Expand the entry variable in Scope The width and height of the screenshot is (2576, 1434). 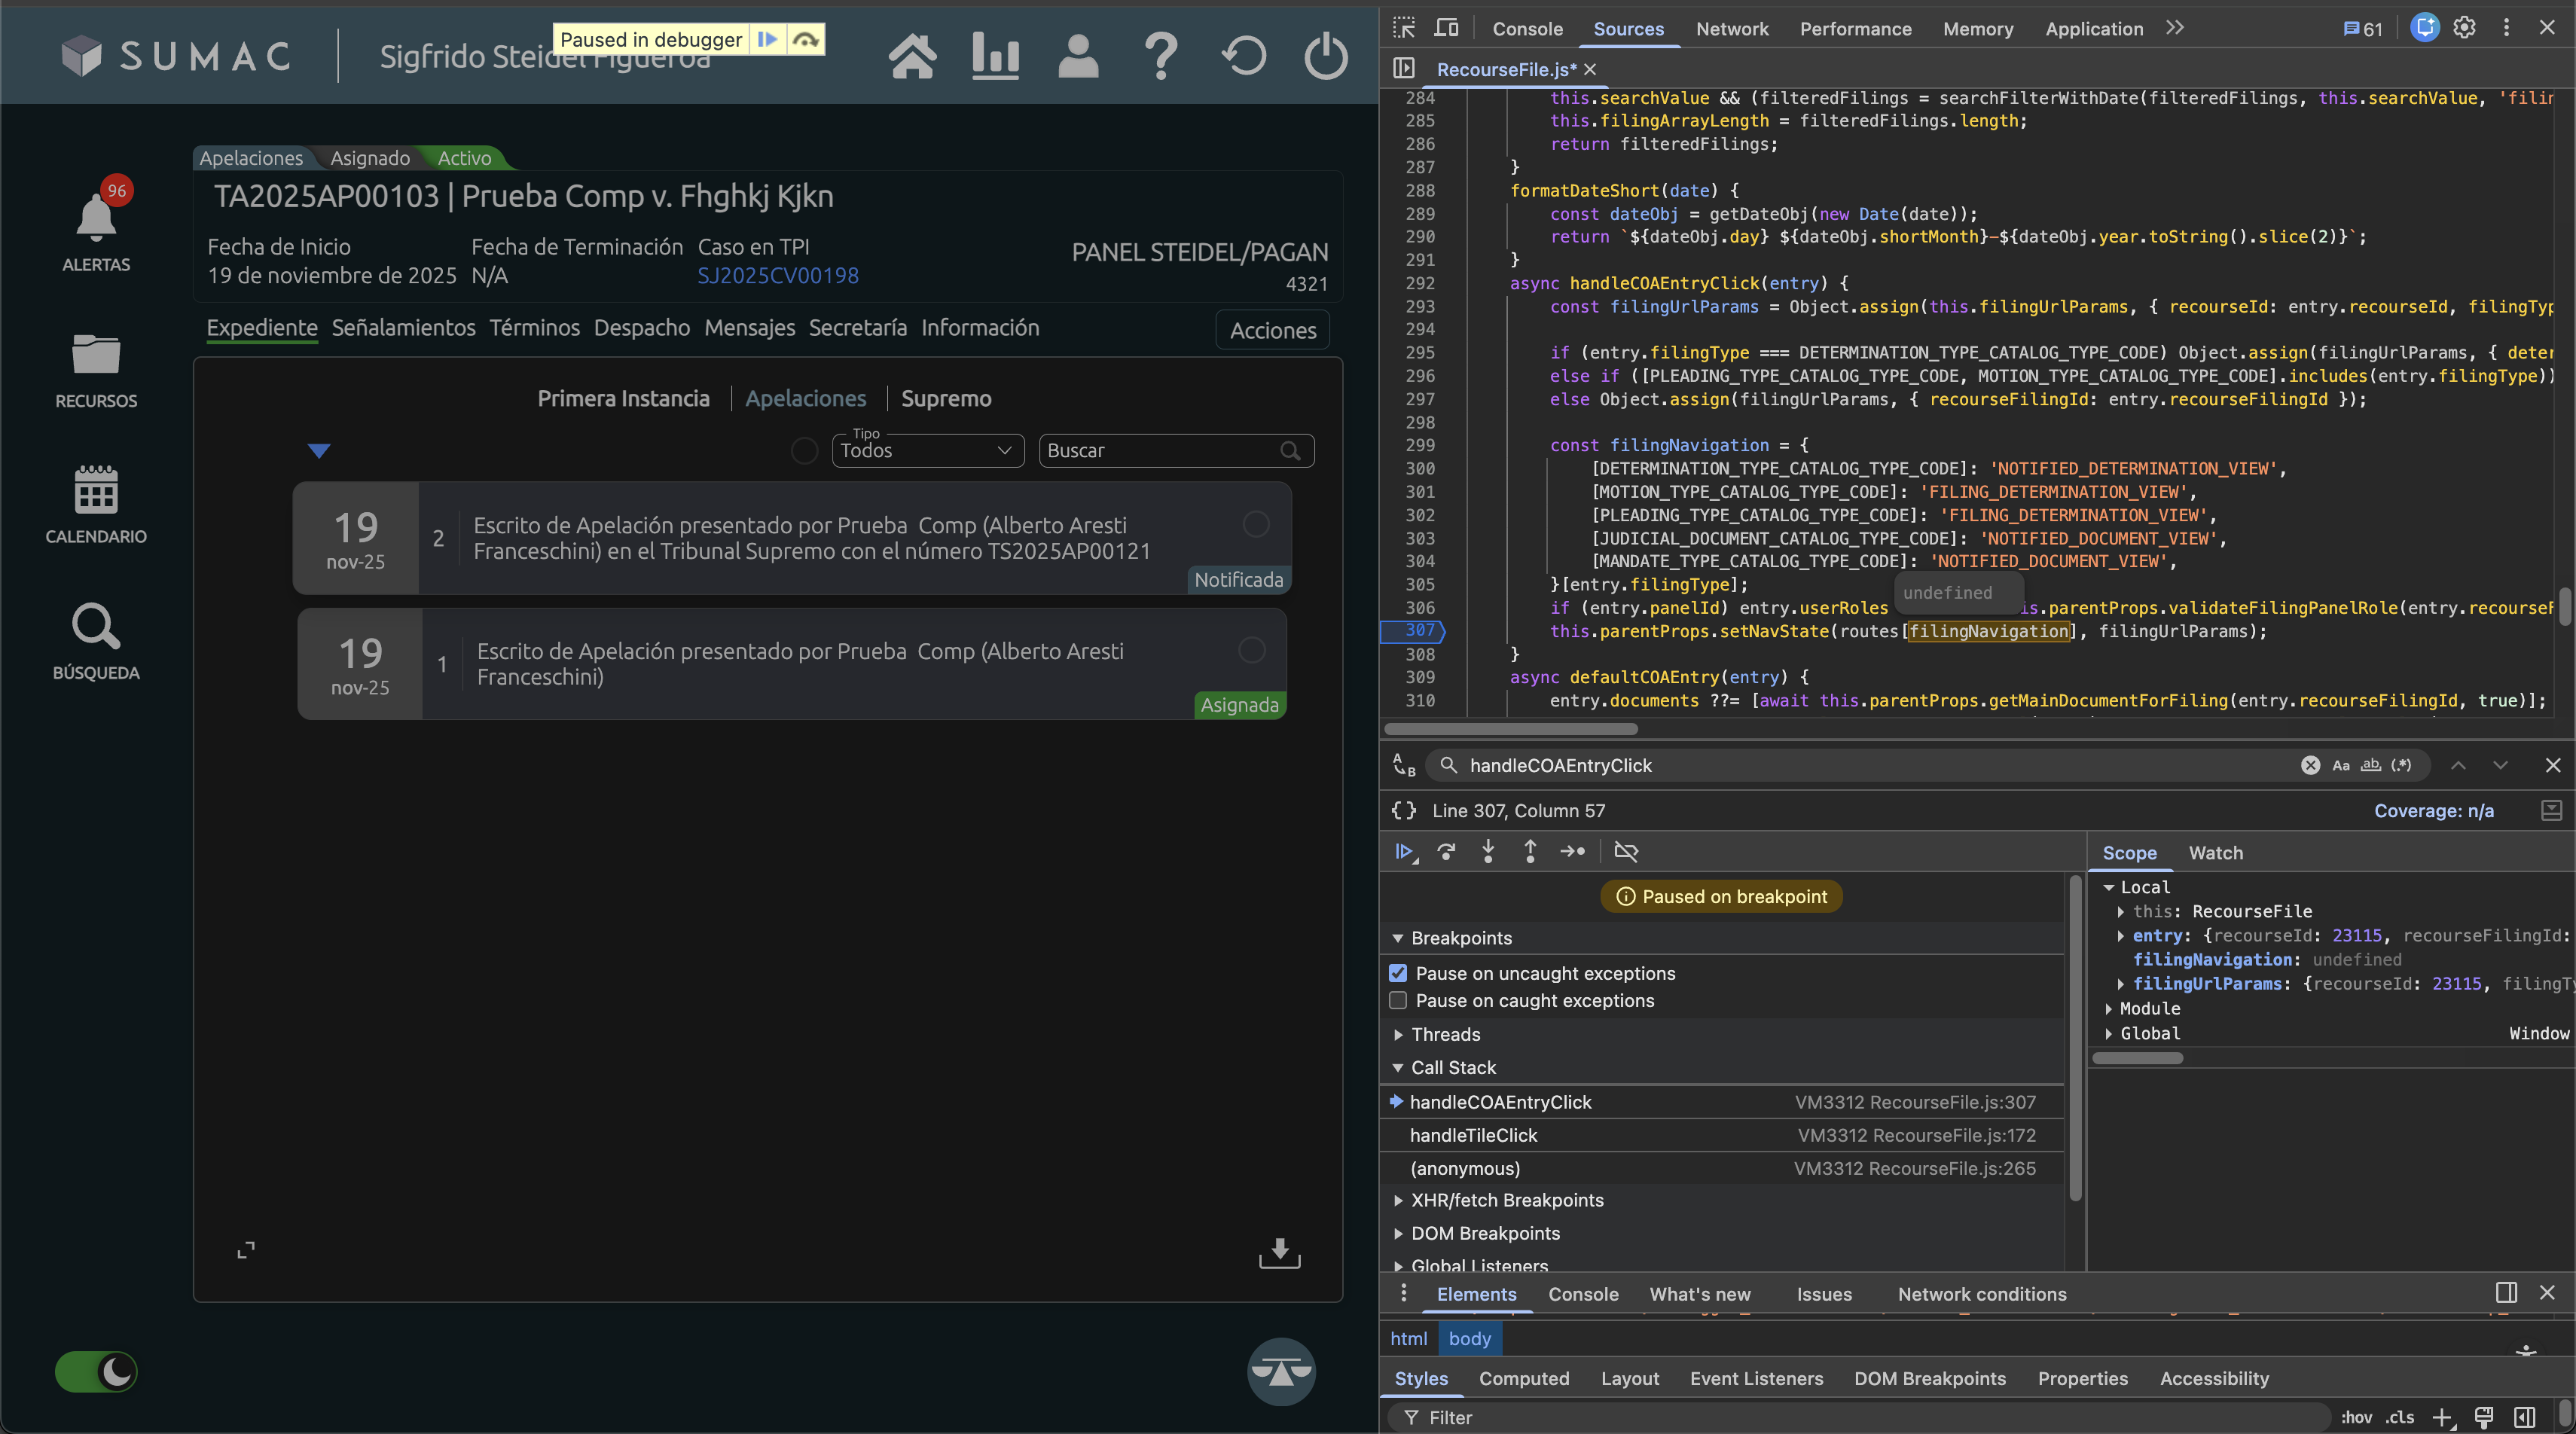tap(2120, 935)
